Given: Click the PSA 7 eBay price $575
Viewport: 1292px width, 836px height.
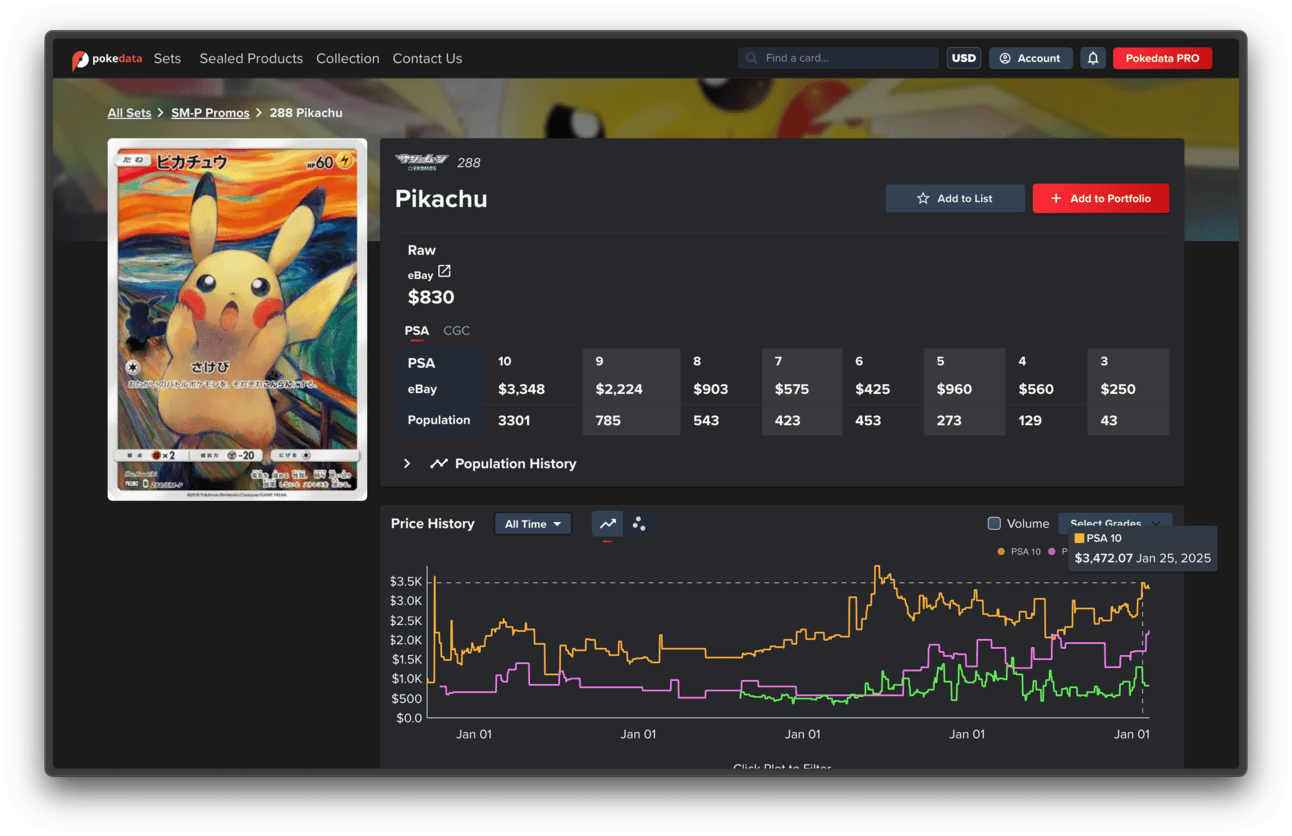Looking at the screenshot, I should 792,389.
